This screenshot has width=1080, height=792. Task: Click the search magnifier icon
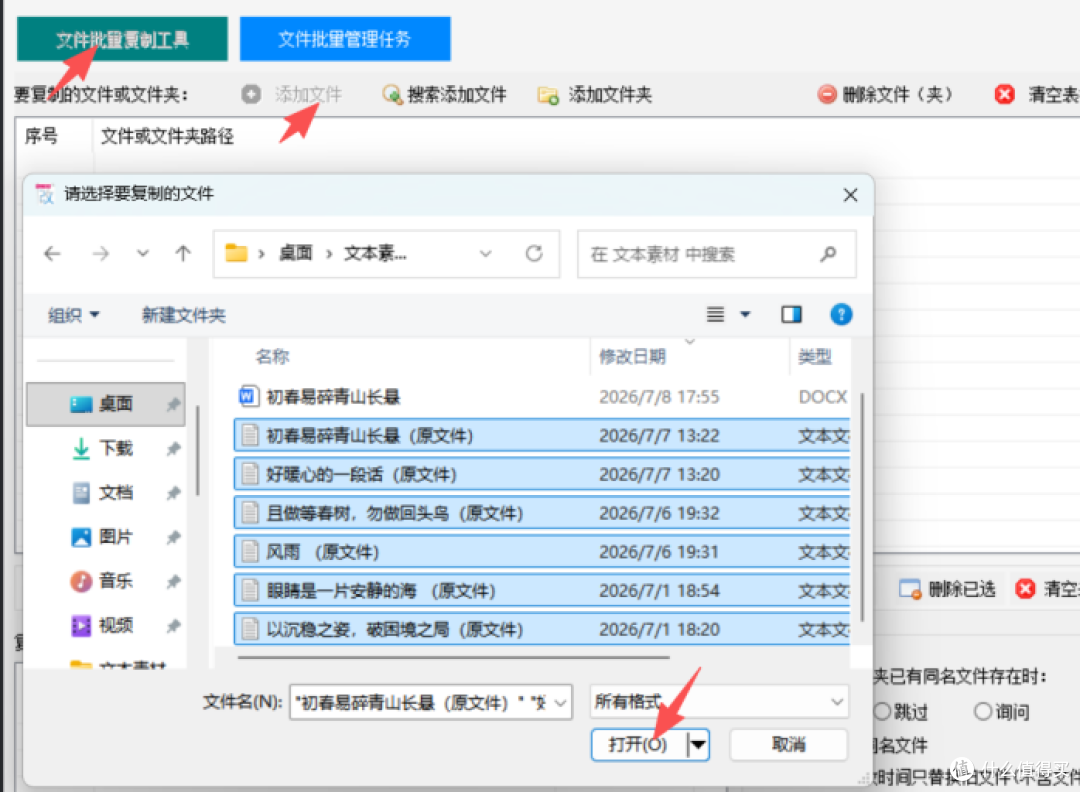click(829, 254)
